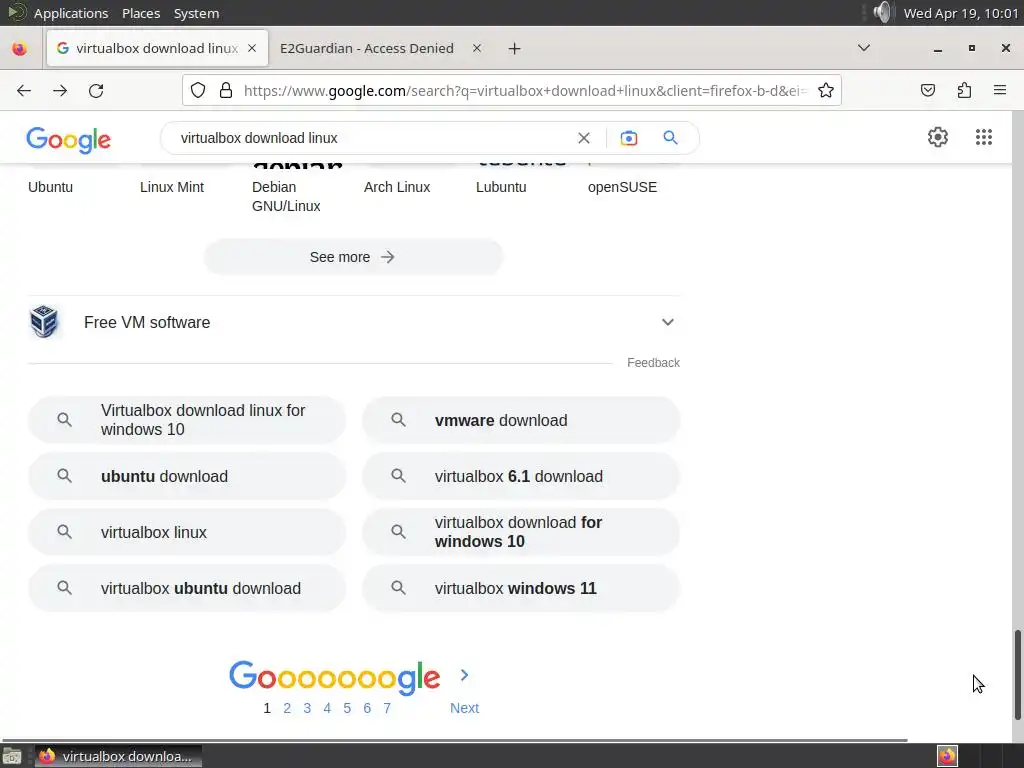Click virtualbox download taskbar window button
The image size is (1024, 768).
pyautogui.click(x=118, y=756)
